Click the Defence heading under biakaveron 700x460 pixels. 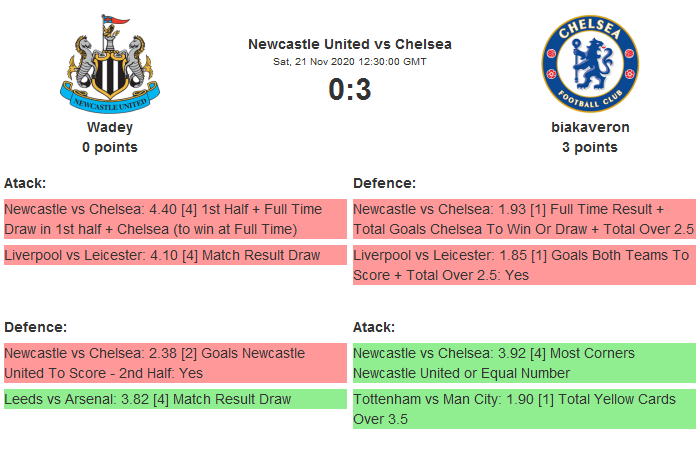[384, 183]
